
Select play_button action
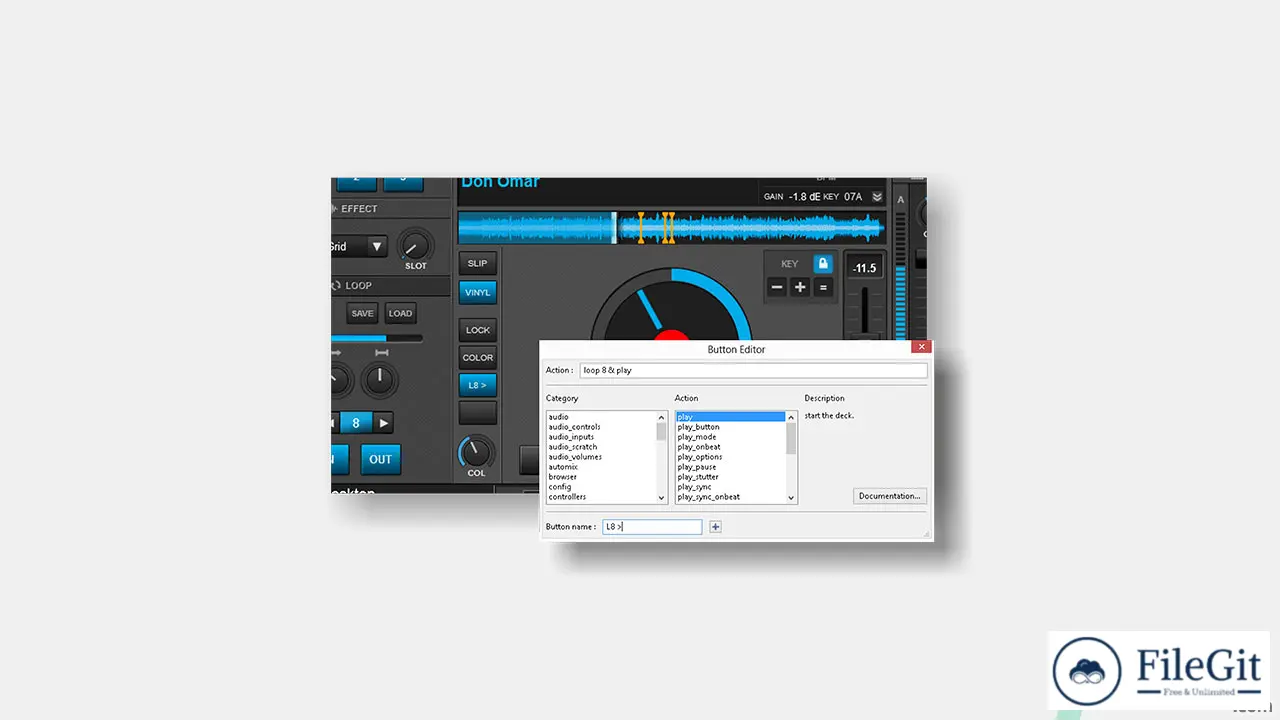[x=731, y=427]
